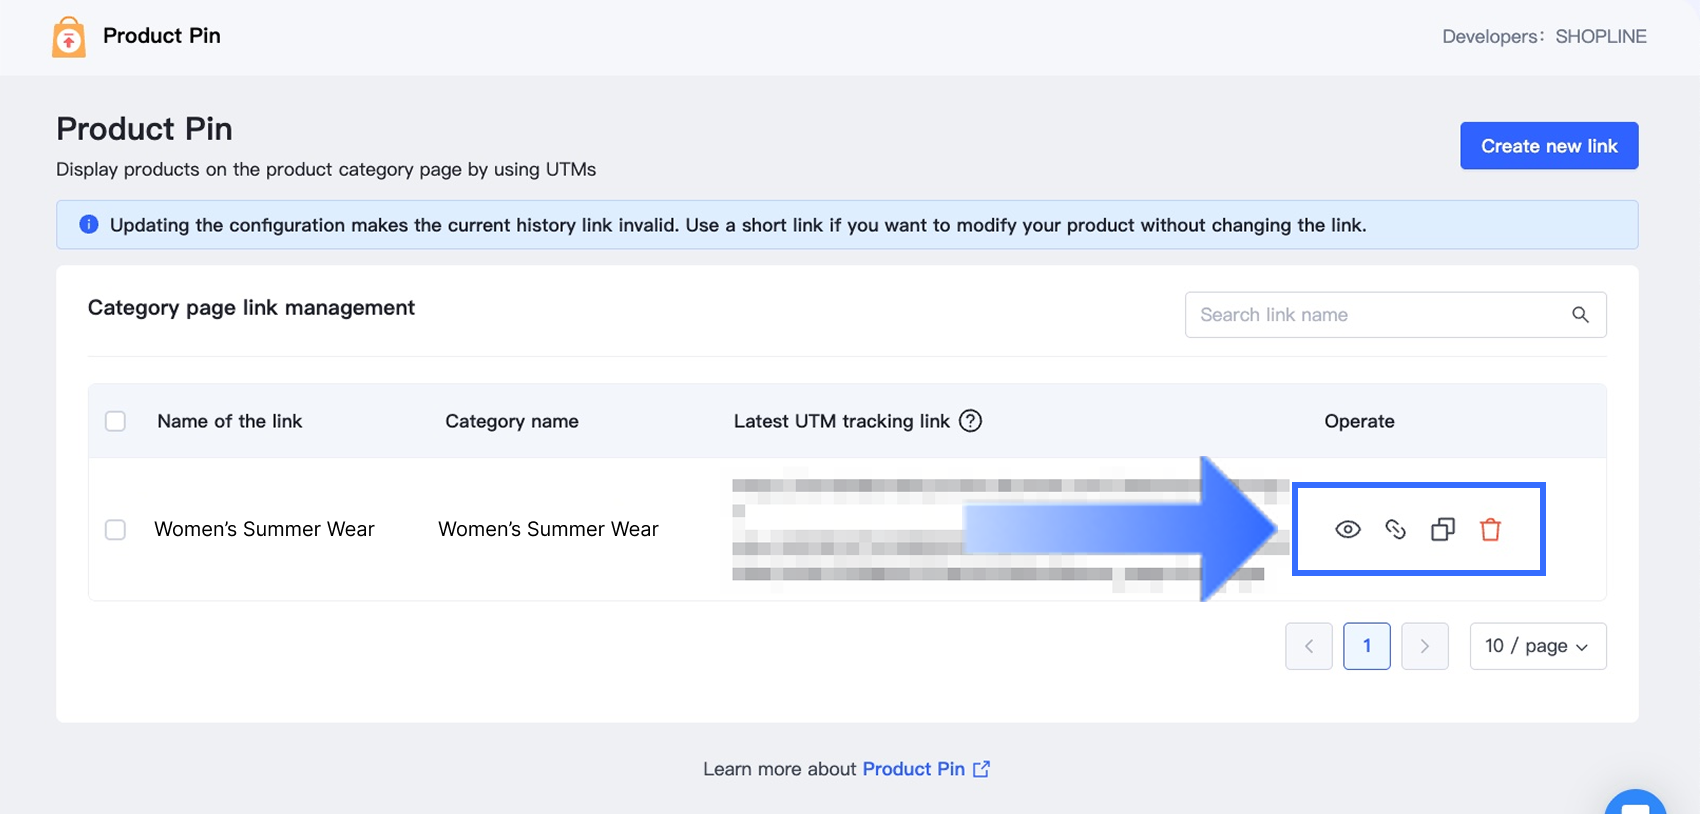Image resolution: width=1700 pixels, height=814 pixels.
Task: Click the blurred UTM tracking link text
Action: (850, 530)
